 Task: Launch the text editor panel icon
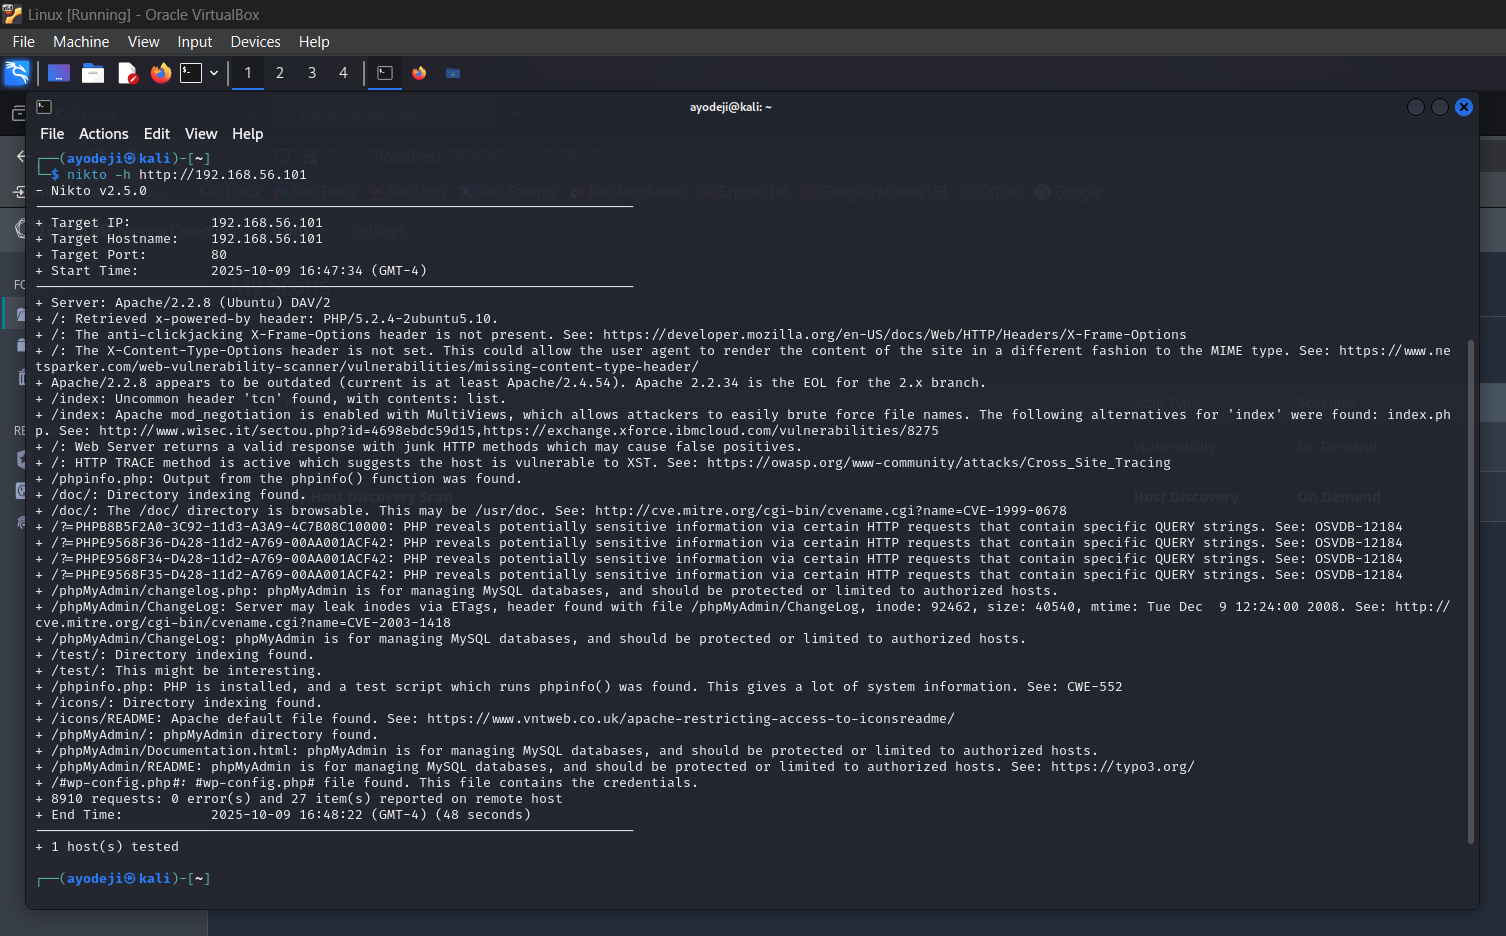(x=127, y=73)
